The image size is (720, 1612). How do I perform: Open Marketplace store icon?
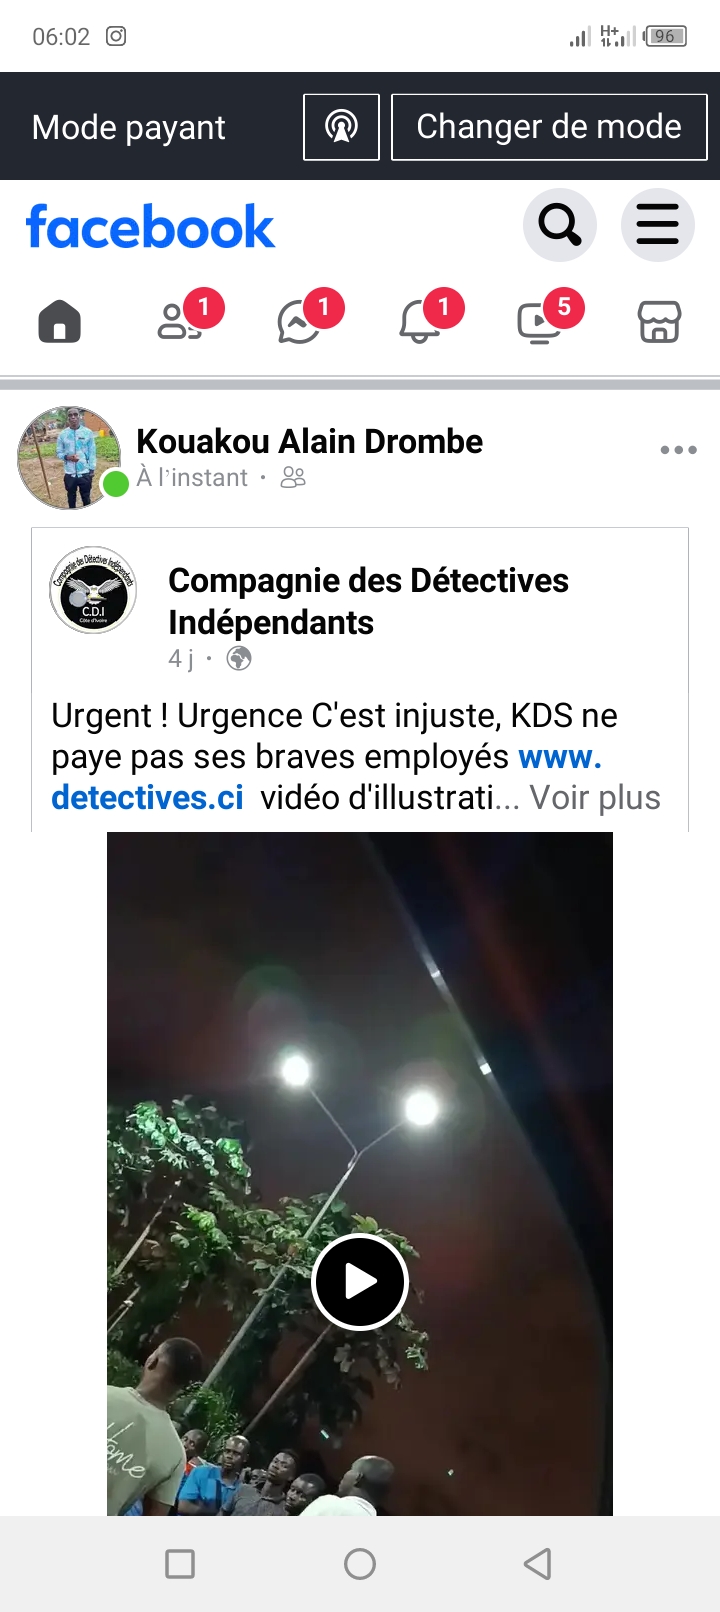659,322
